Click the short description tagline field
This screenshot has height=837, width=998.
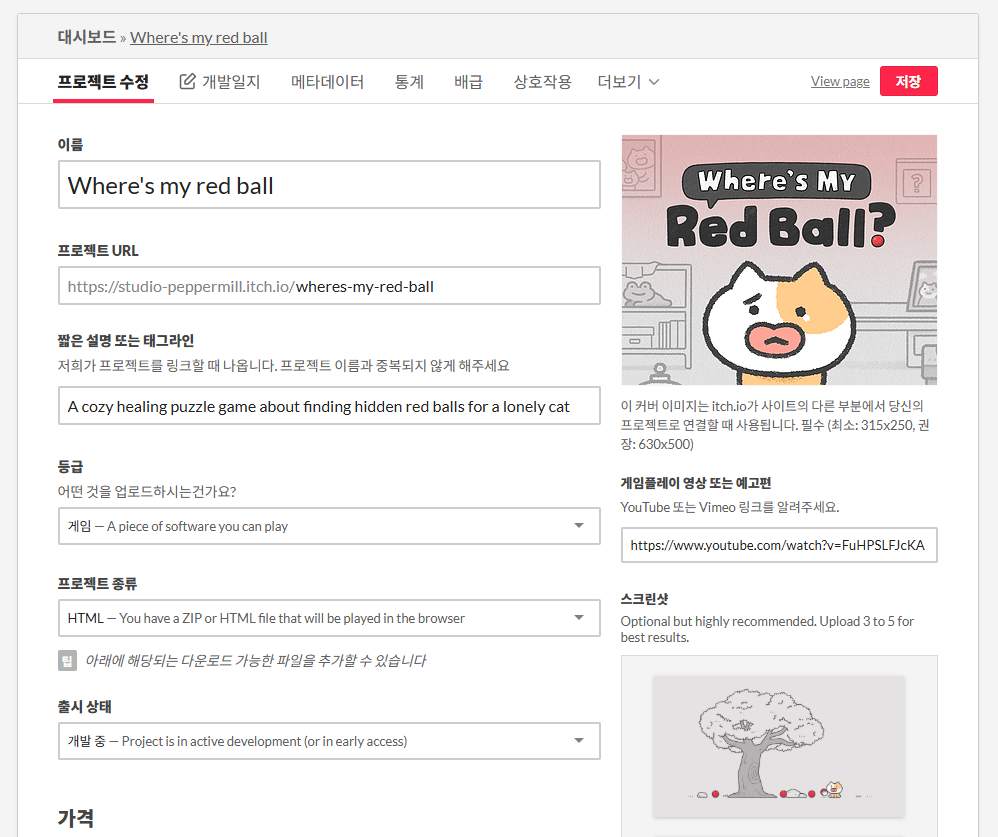pyautogui.click(x=329, y=406)
